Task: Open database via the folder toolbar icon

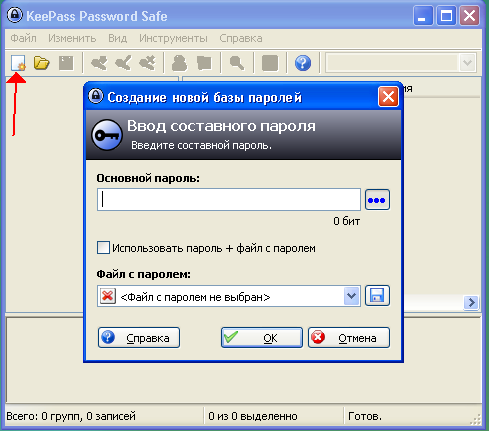Action: [42, 63]
